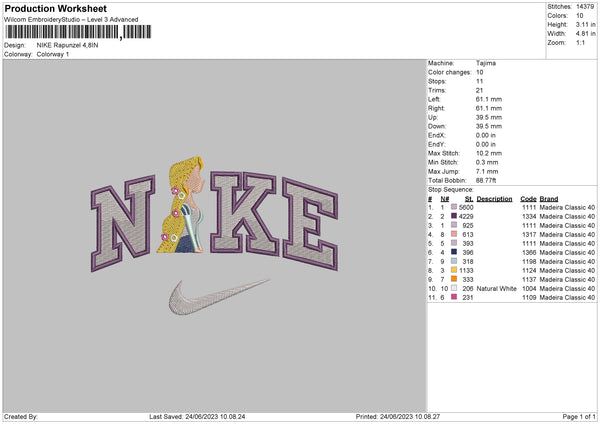Click the Rapunzel figure in the design preview

pyautogui.click(x=182, y=206)
